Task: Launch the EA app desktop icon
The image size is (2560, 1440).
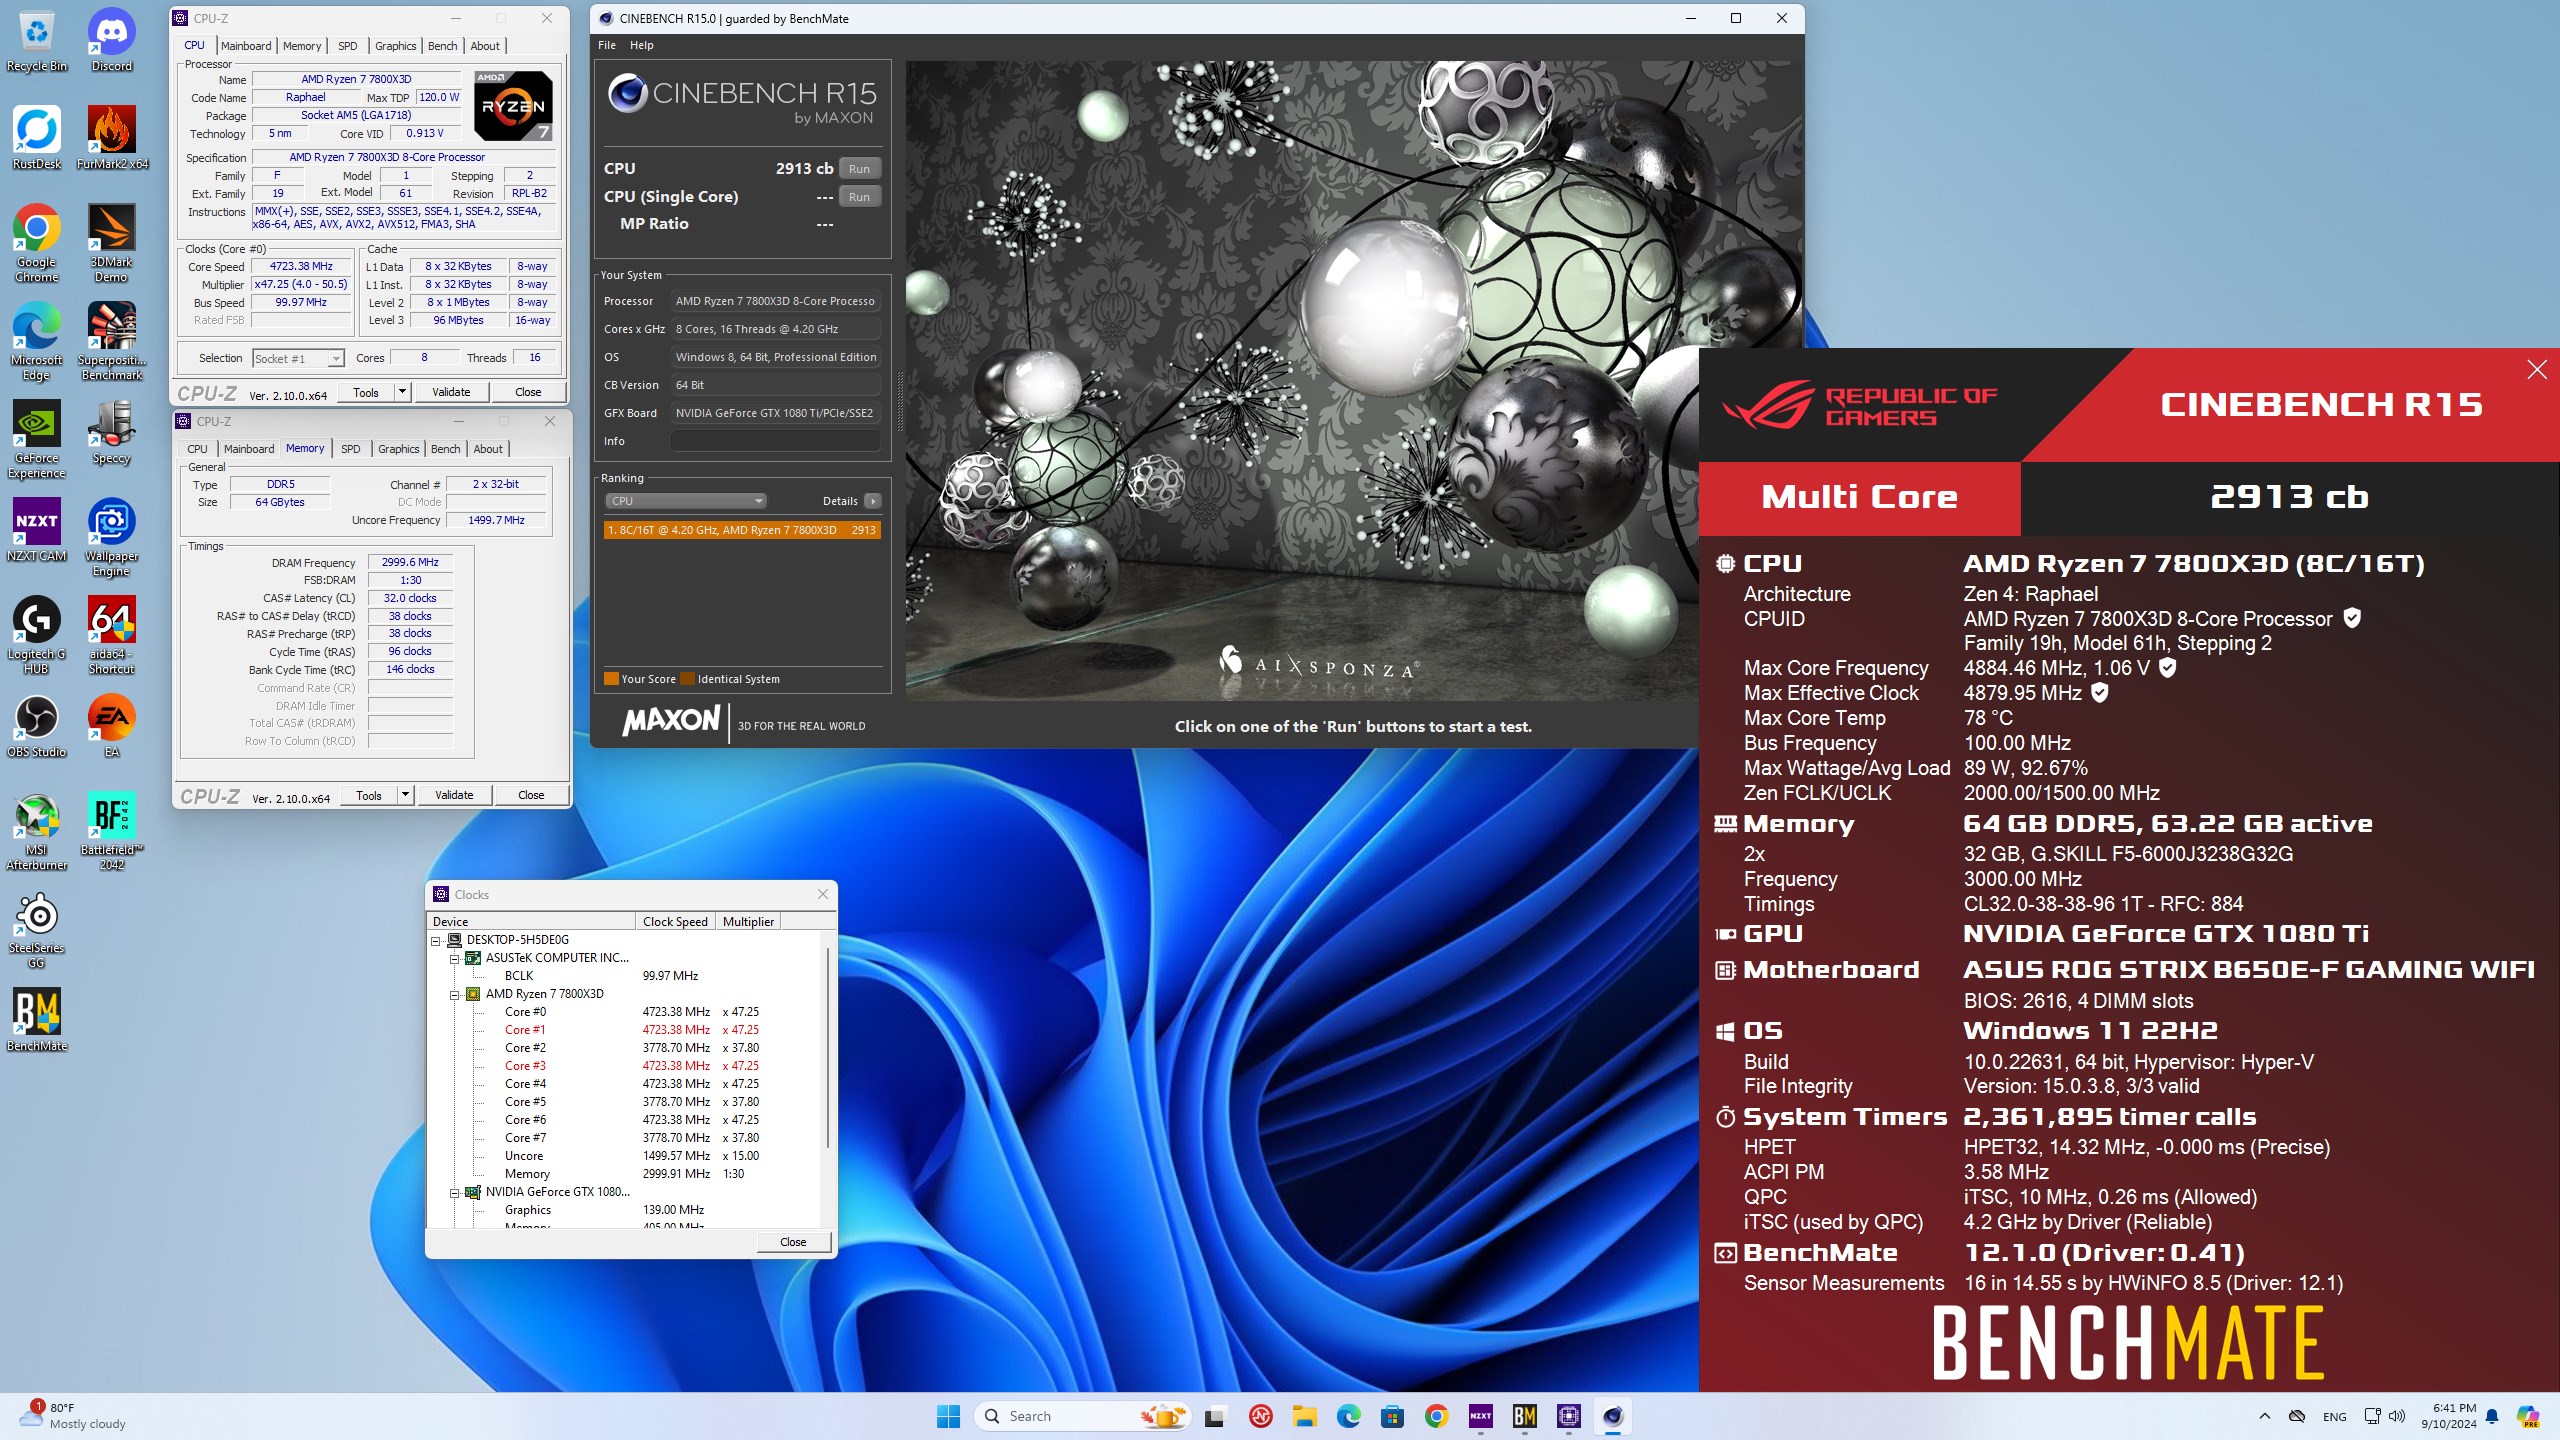Action: (112, 726)
